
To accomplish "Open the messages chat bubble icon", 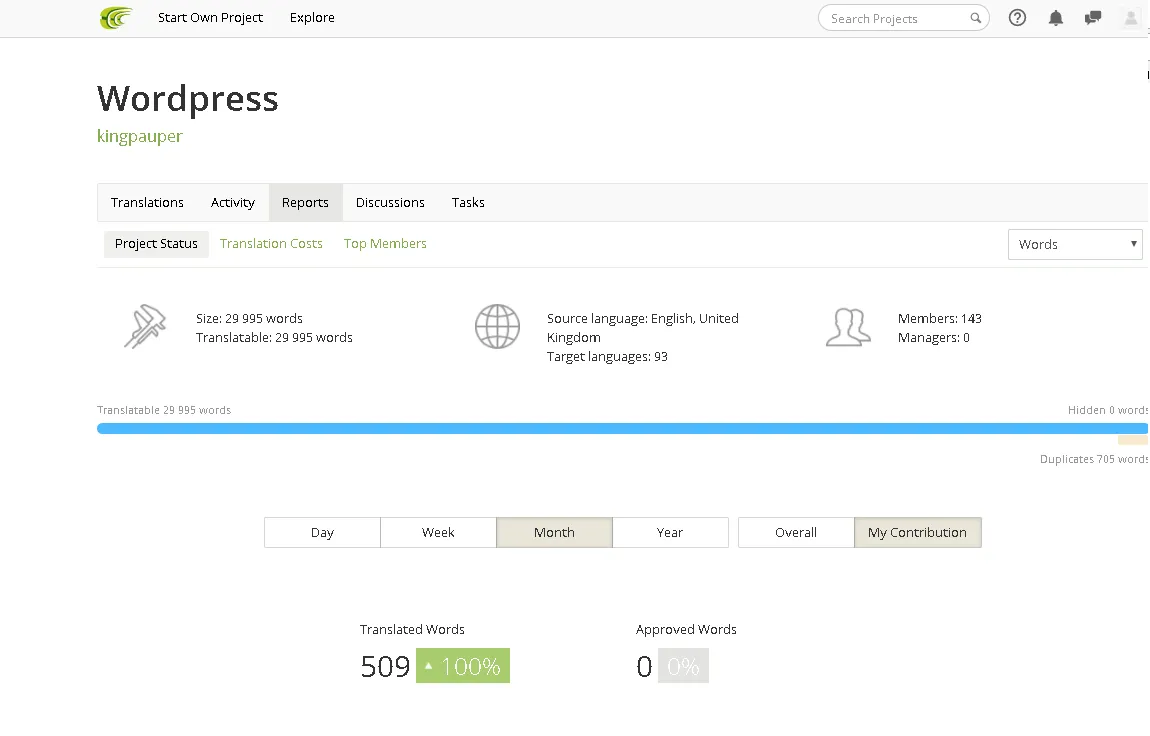I will coord(1093,18).
